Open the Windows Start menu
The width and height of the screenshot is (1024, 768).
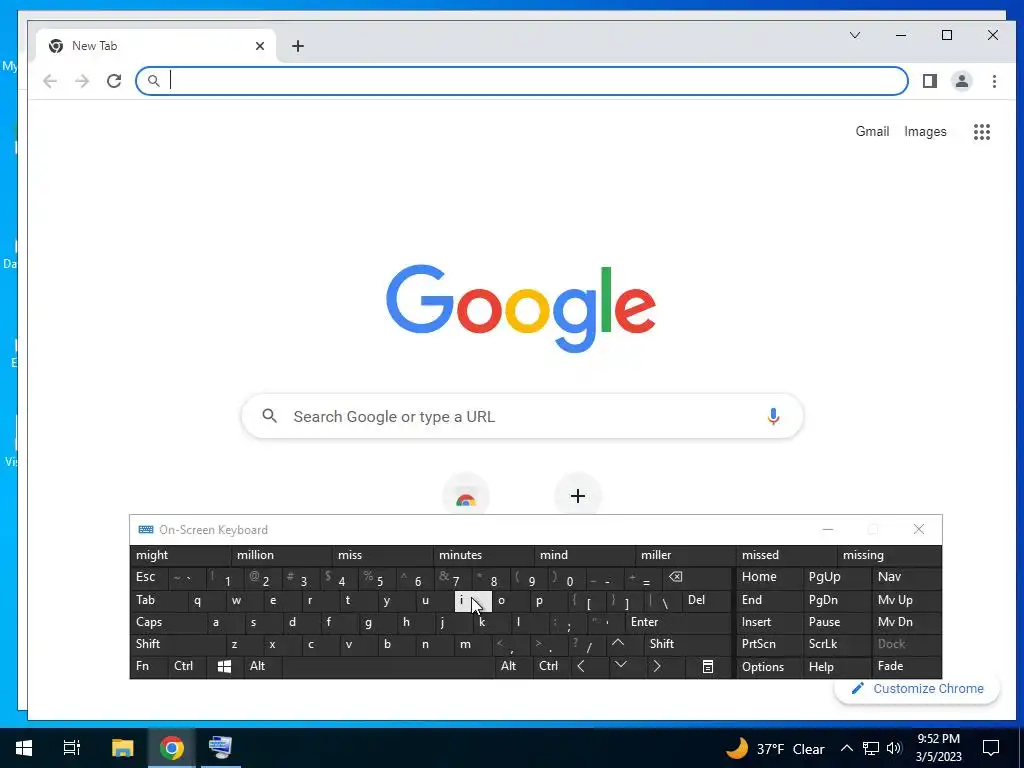[24, 748]
